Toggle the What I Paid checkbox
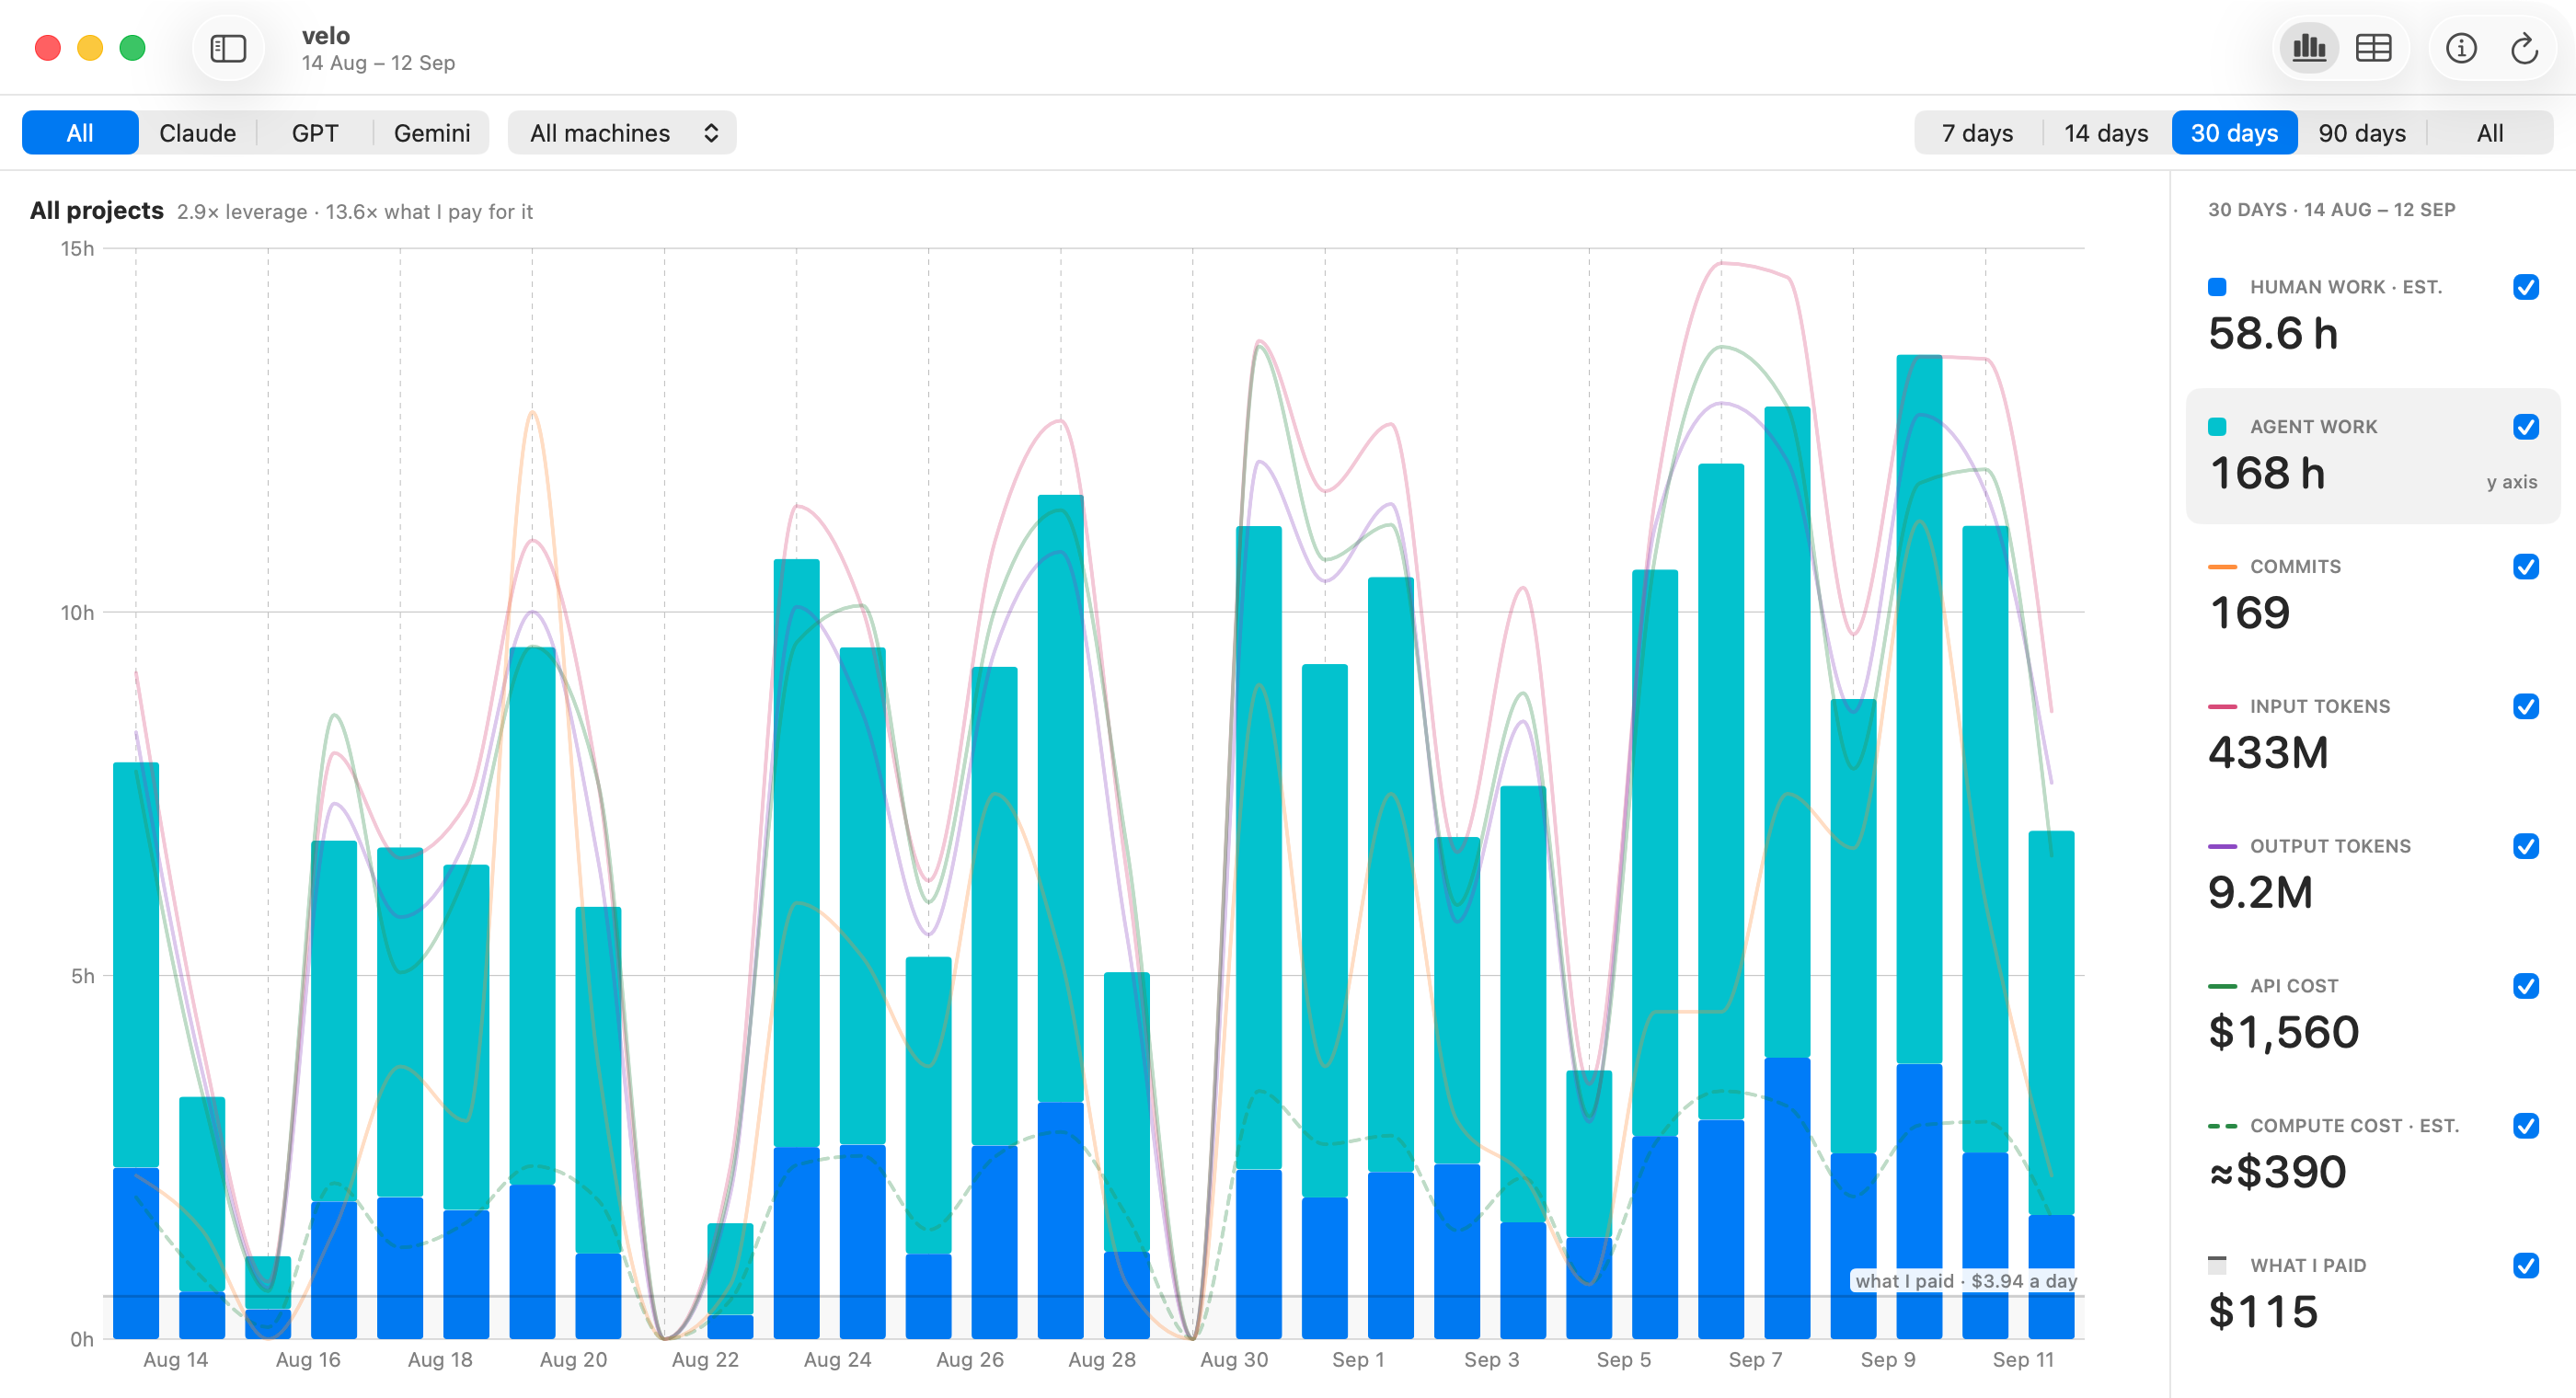This screenshot has width=2576, height=1398. click(x=2525, y=1266)
